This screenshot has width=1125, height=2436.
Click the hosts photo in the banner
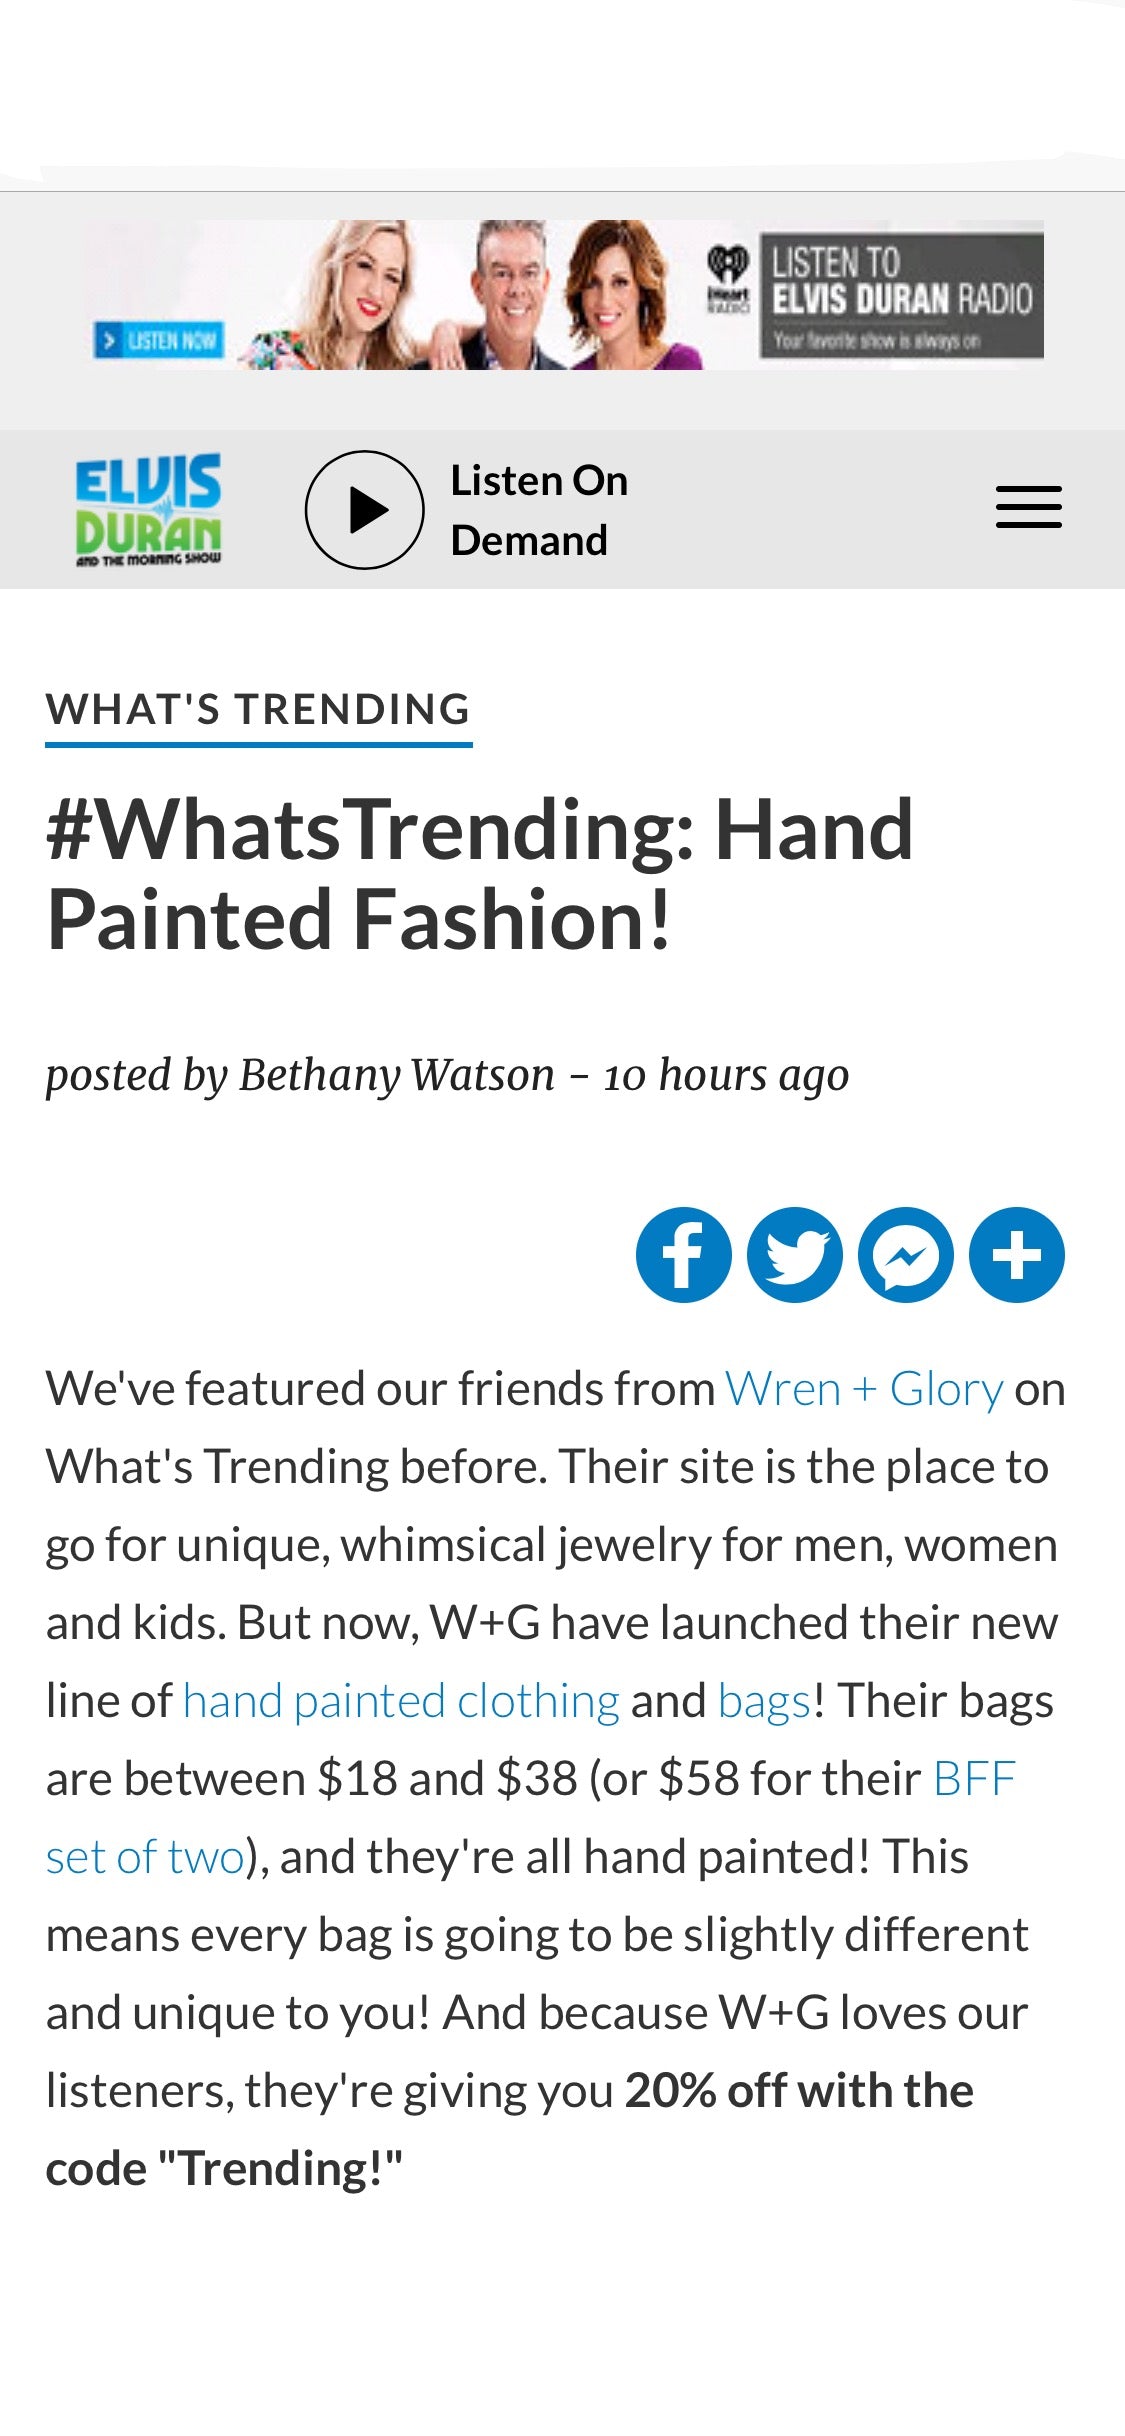pyautogui.click(x=470, y=295)
